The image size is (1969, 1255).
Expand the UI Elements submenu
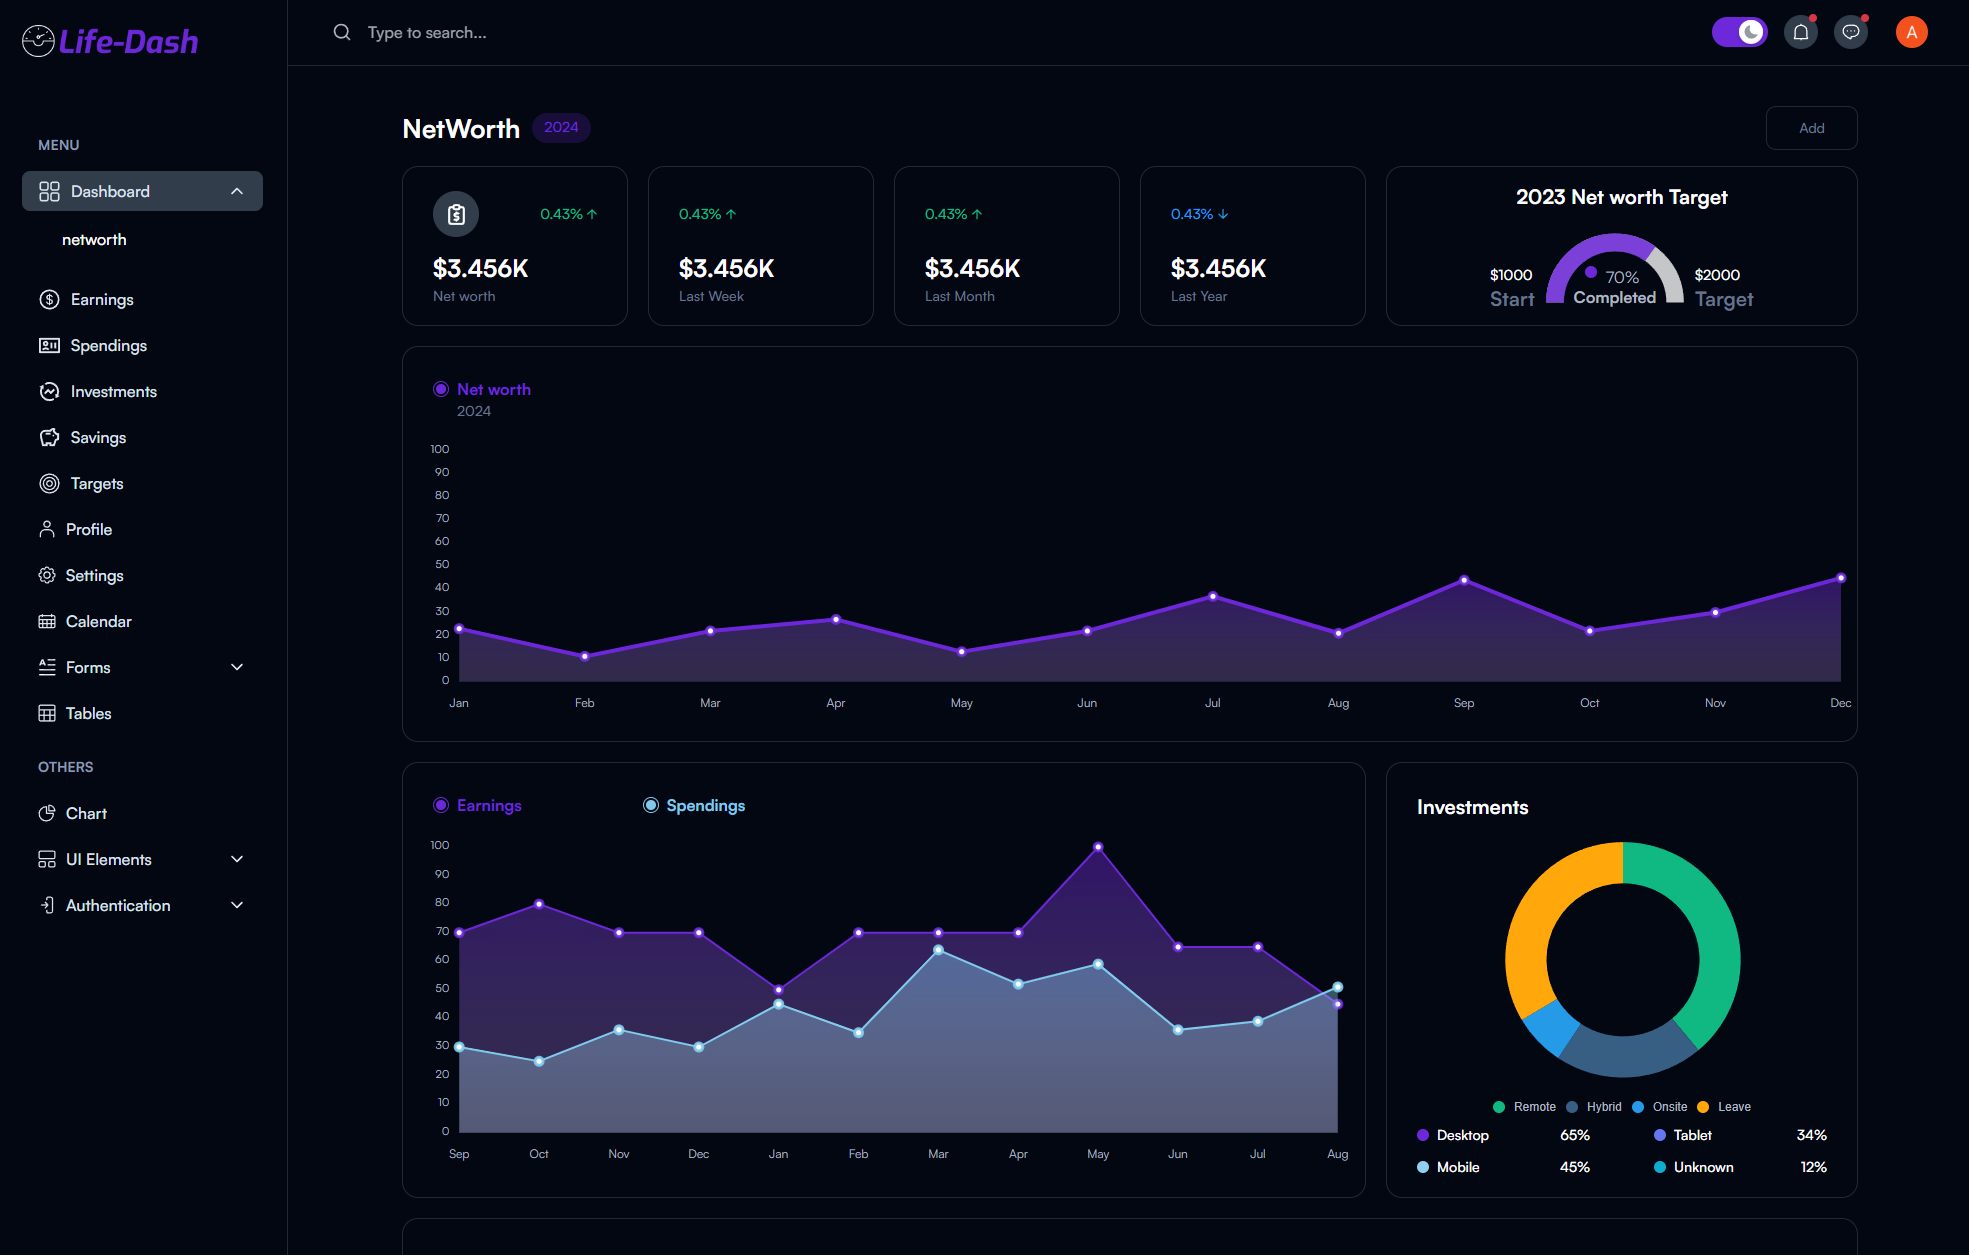click(237, 859)
